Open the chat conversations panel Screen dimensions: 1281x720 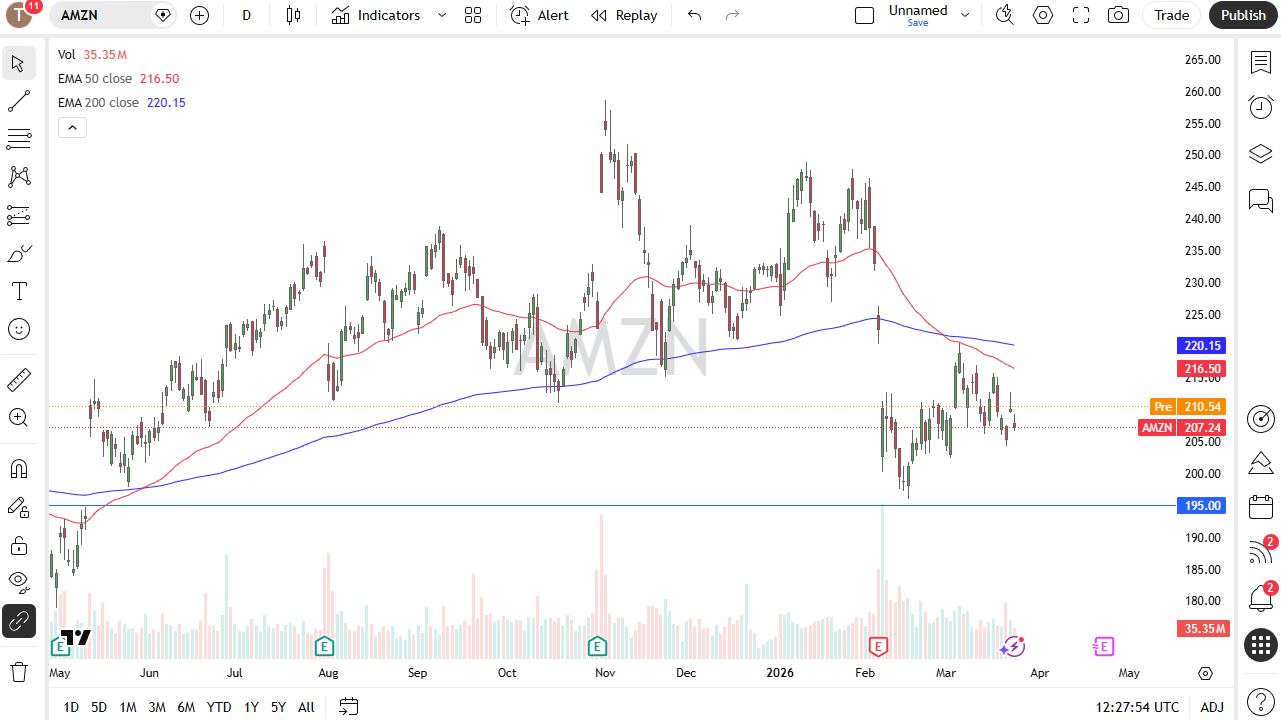[1260, 201]
